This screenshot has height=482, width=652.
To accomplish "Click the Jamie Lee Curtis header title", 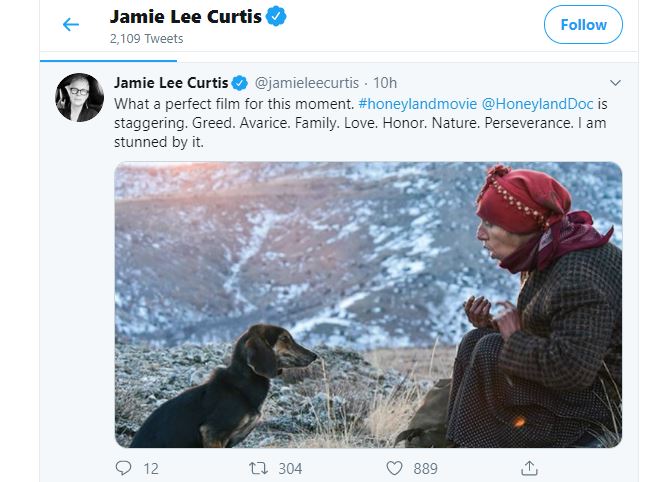I will [x=185, y=18].
